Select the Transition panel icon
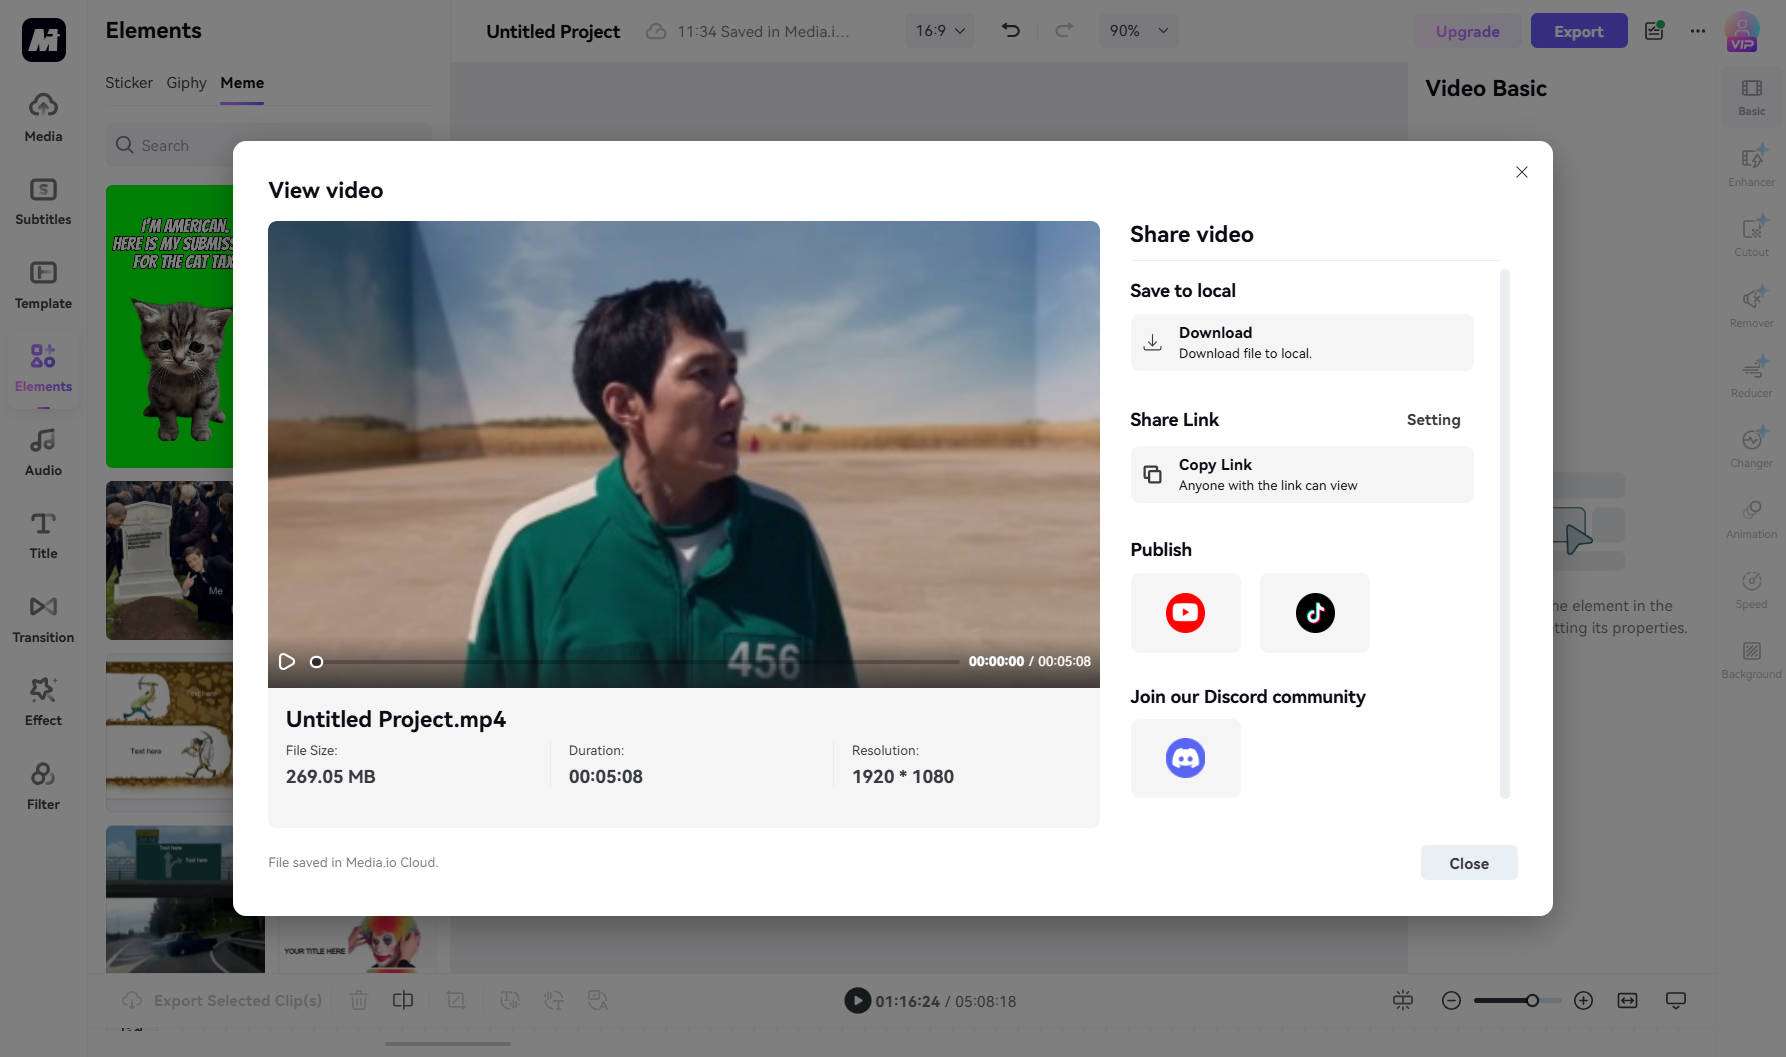1786x1057 pixels. [42, 617]
